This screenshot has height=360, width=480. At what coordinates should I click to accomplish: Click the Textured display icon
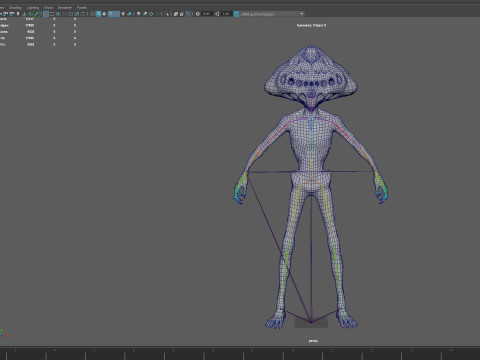[117, 14]
